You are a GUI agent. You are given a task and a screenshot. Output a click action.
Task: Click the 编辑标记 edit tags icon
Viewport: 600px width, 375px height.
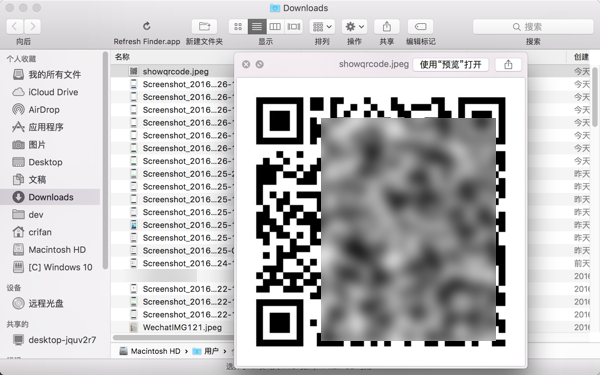421,26
